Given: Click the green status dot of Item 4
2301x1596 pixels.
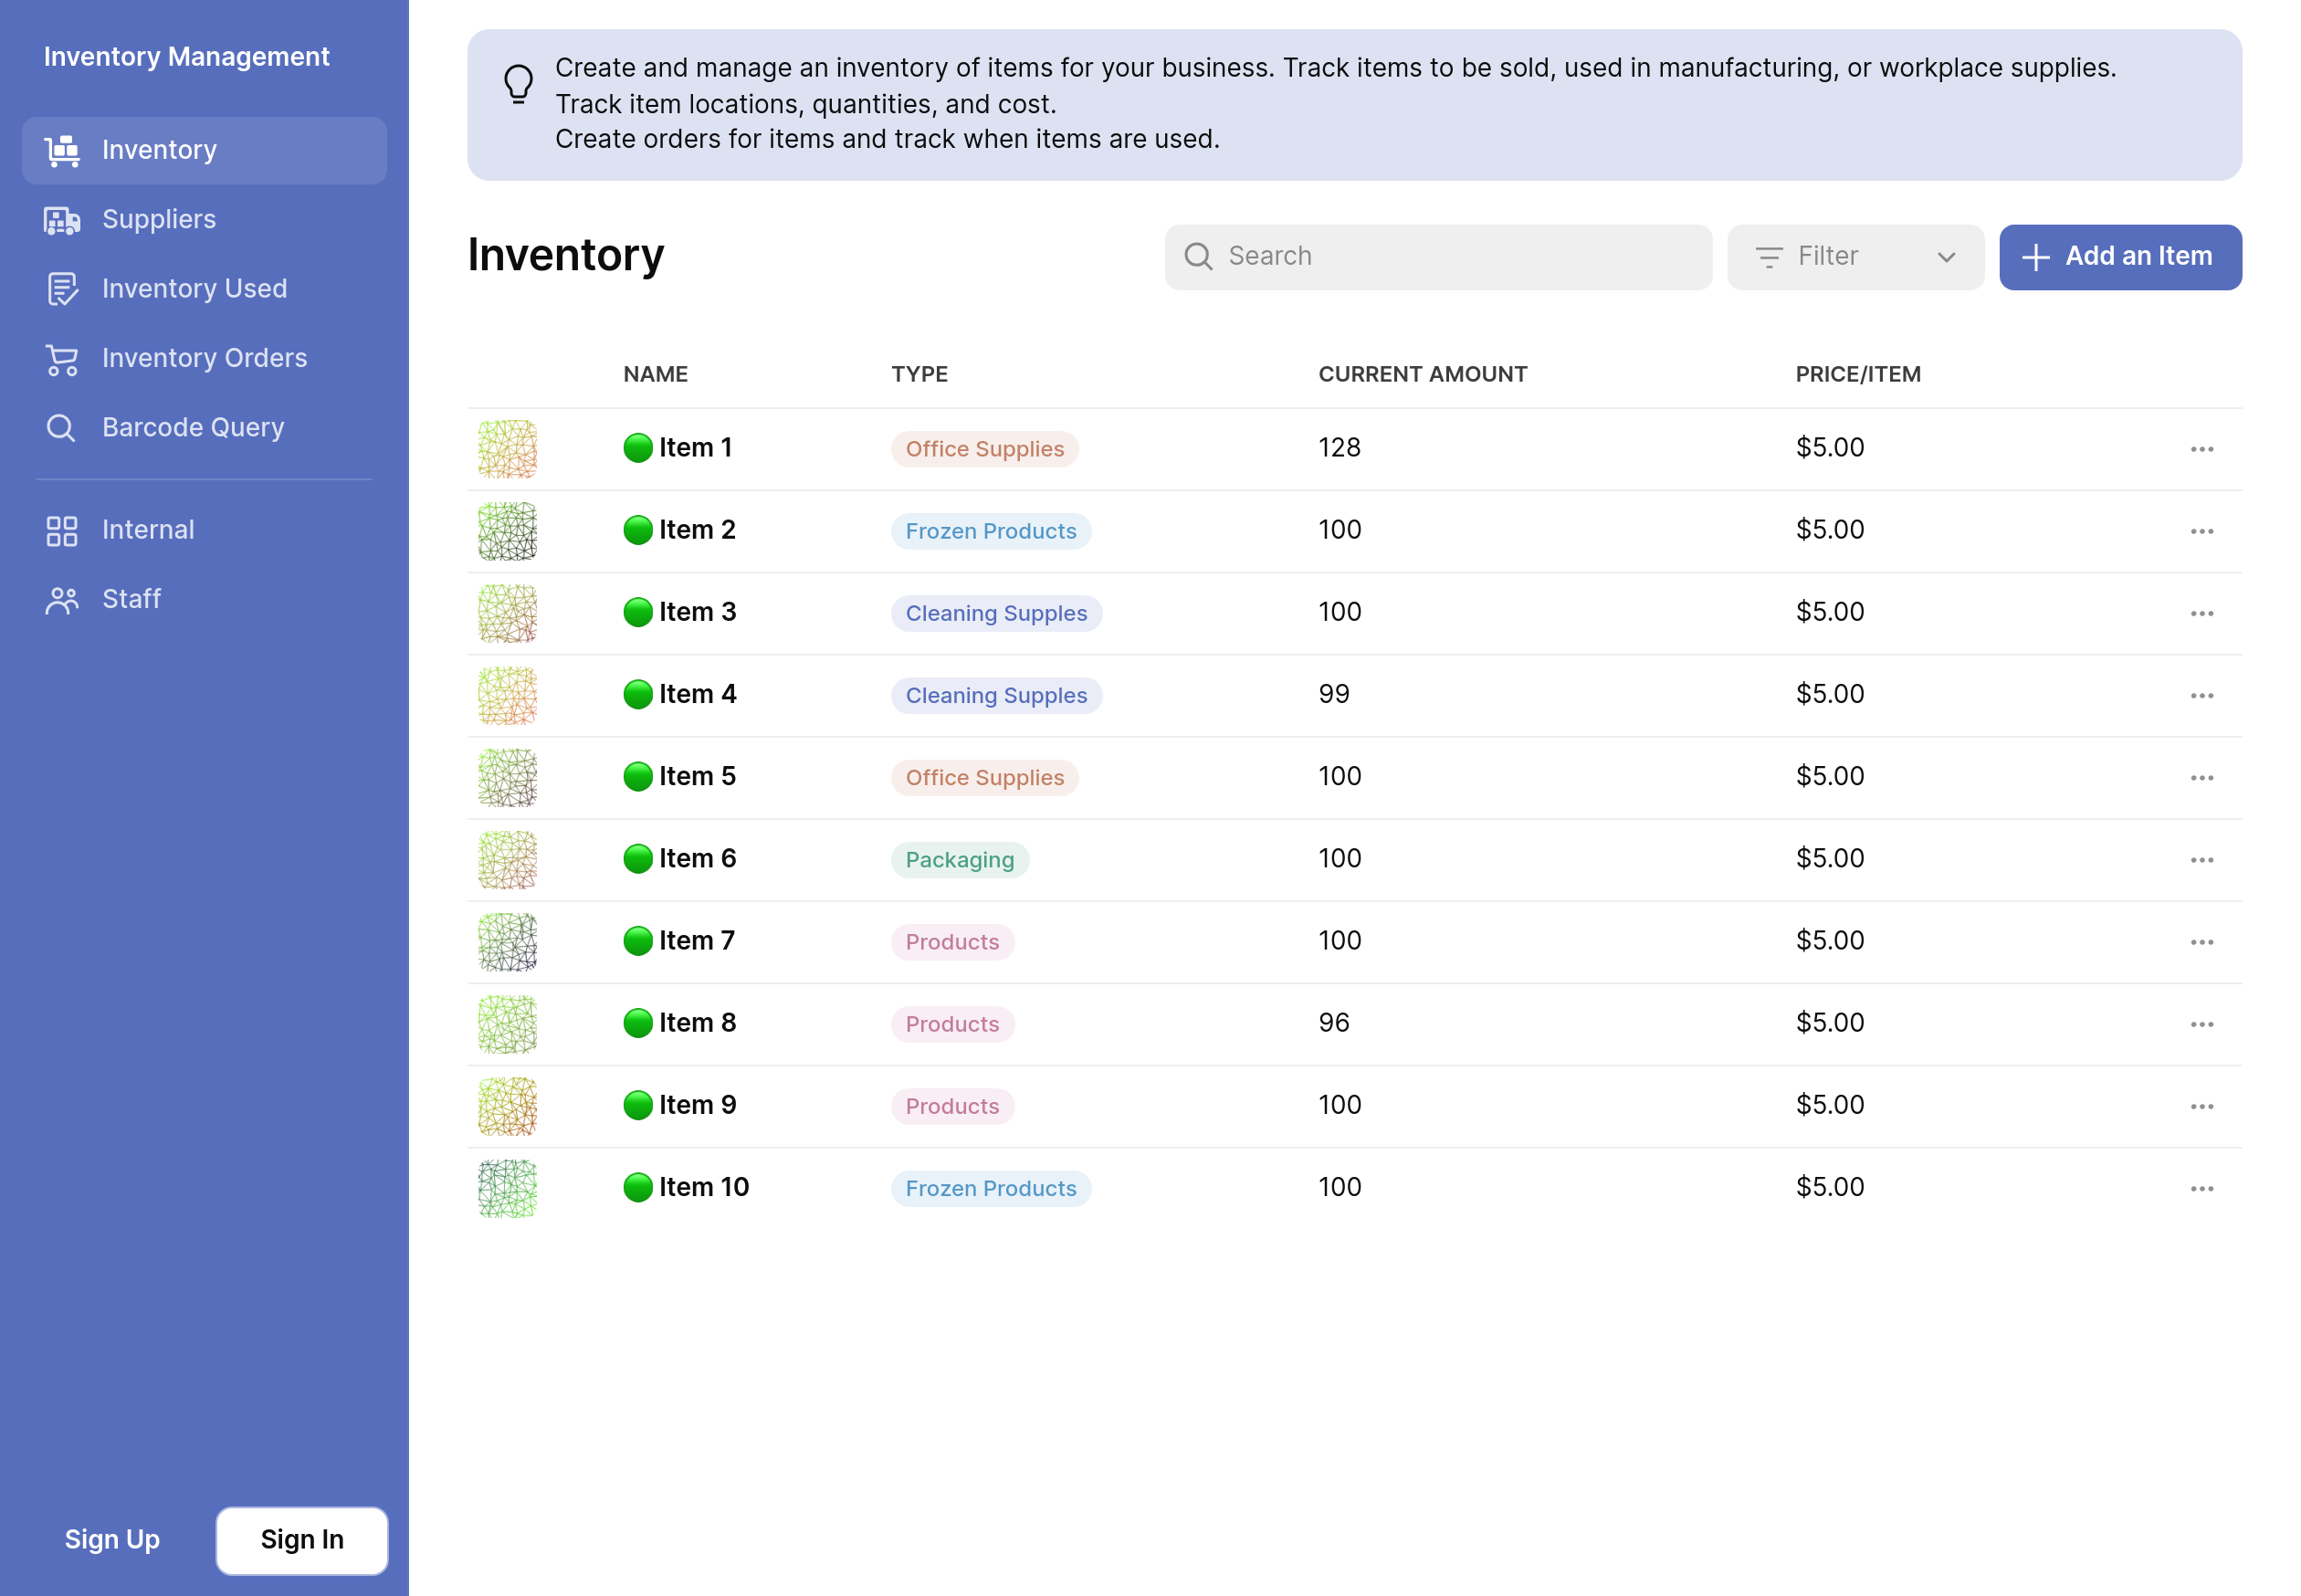Looking at the screenshot, I should click(637, 694).
